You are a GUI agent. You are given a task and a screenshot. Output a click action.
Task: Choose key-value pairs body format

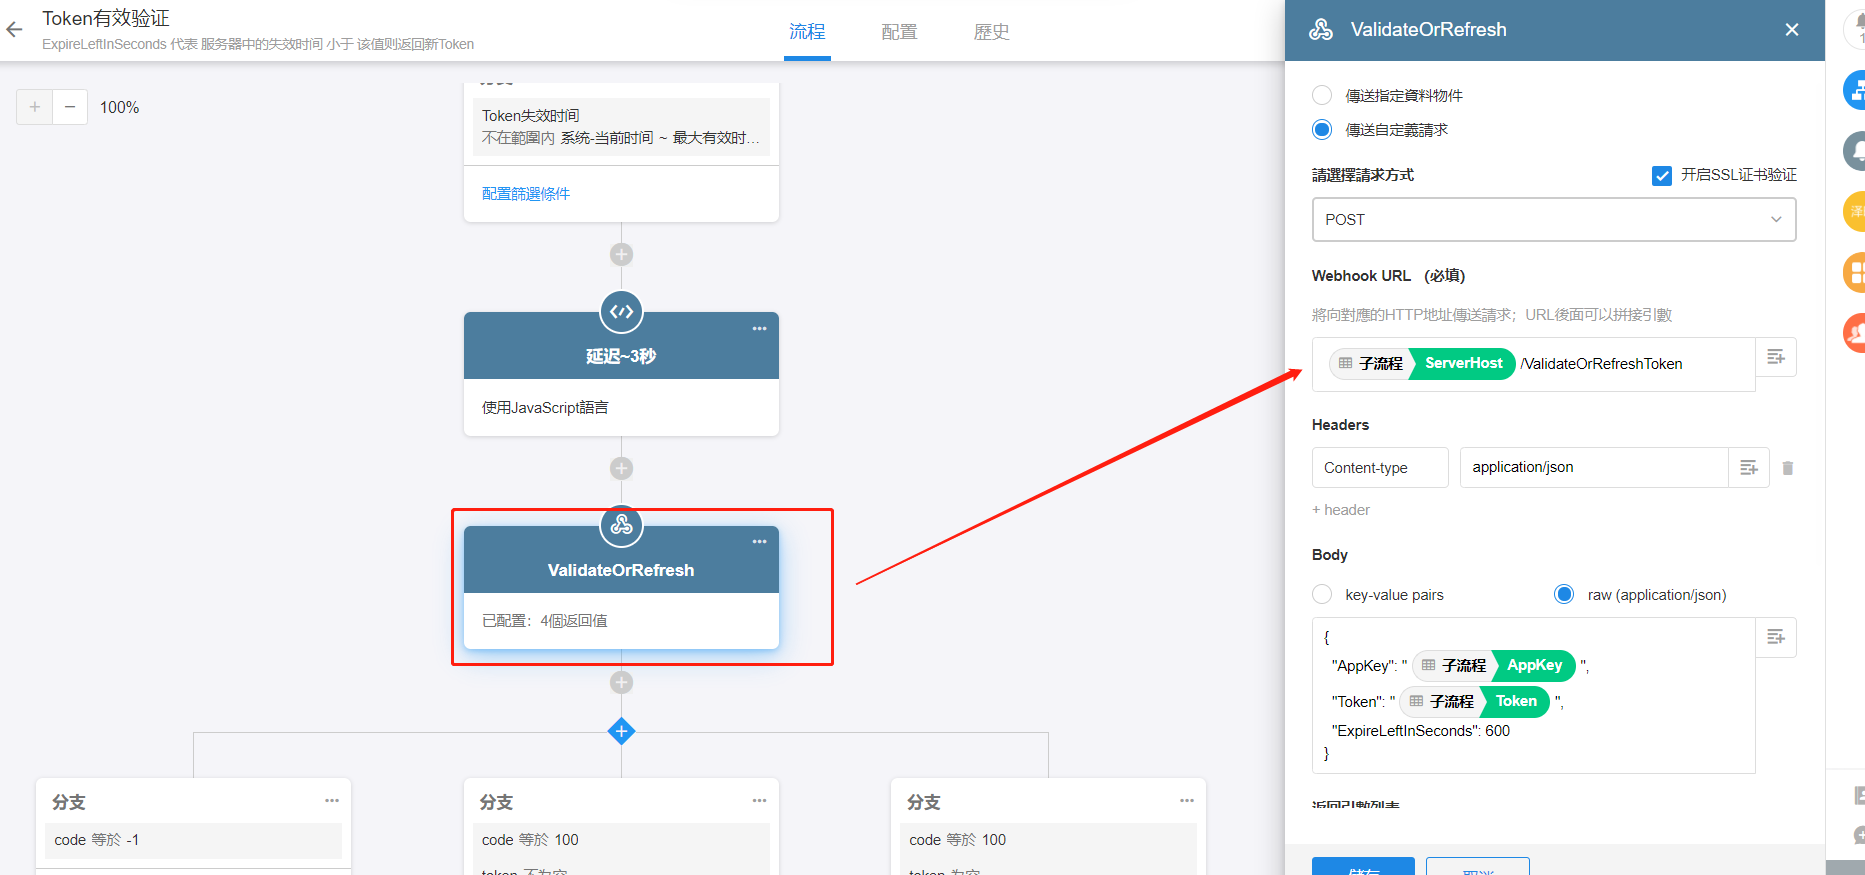1322,594
